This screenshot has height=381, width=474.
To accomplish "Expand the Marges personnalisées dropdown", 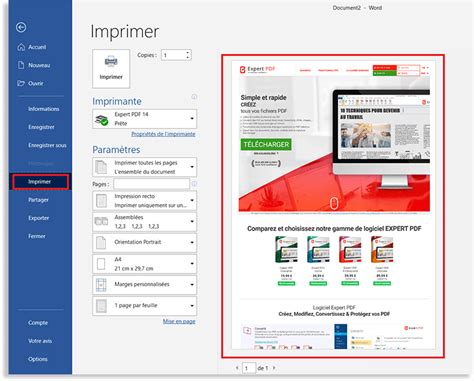I will (x=144, y=285).
